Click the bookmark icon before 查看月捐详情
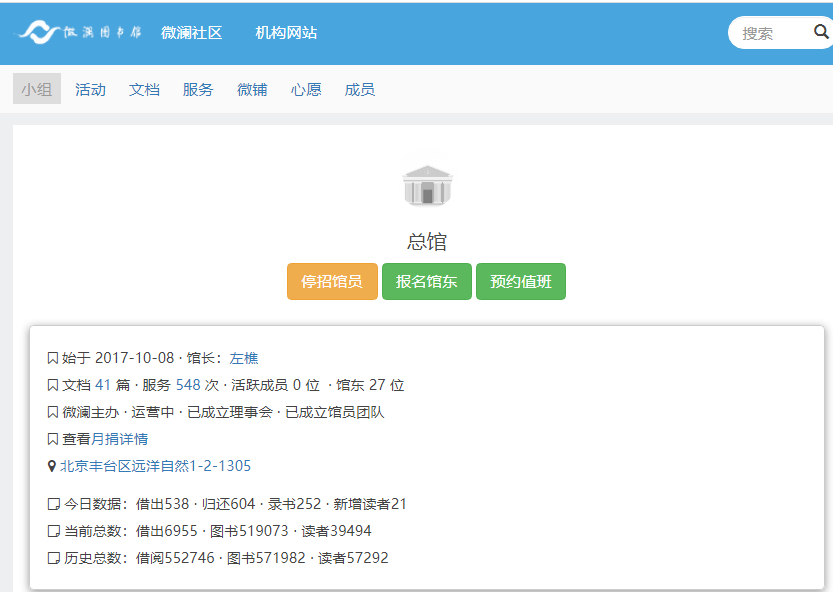 [53, 439]
